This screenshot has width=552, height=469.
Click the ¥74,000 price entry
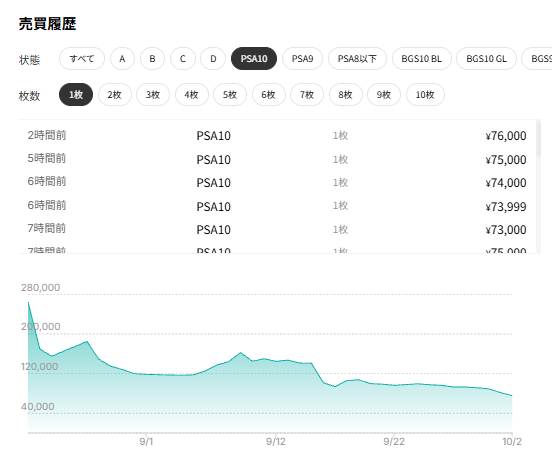click(506, 183)
